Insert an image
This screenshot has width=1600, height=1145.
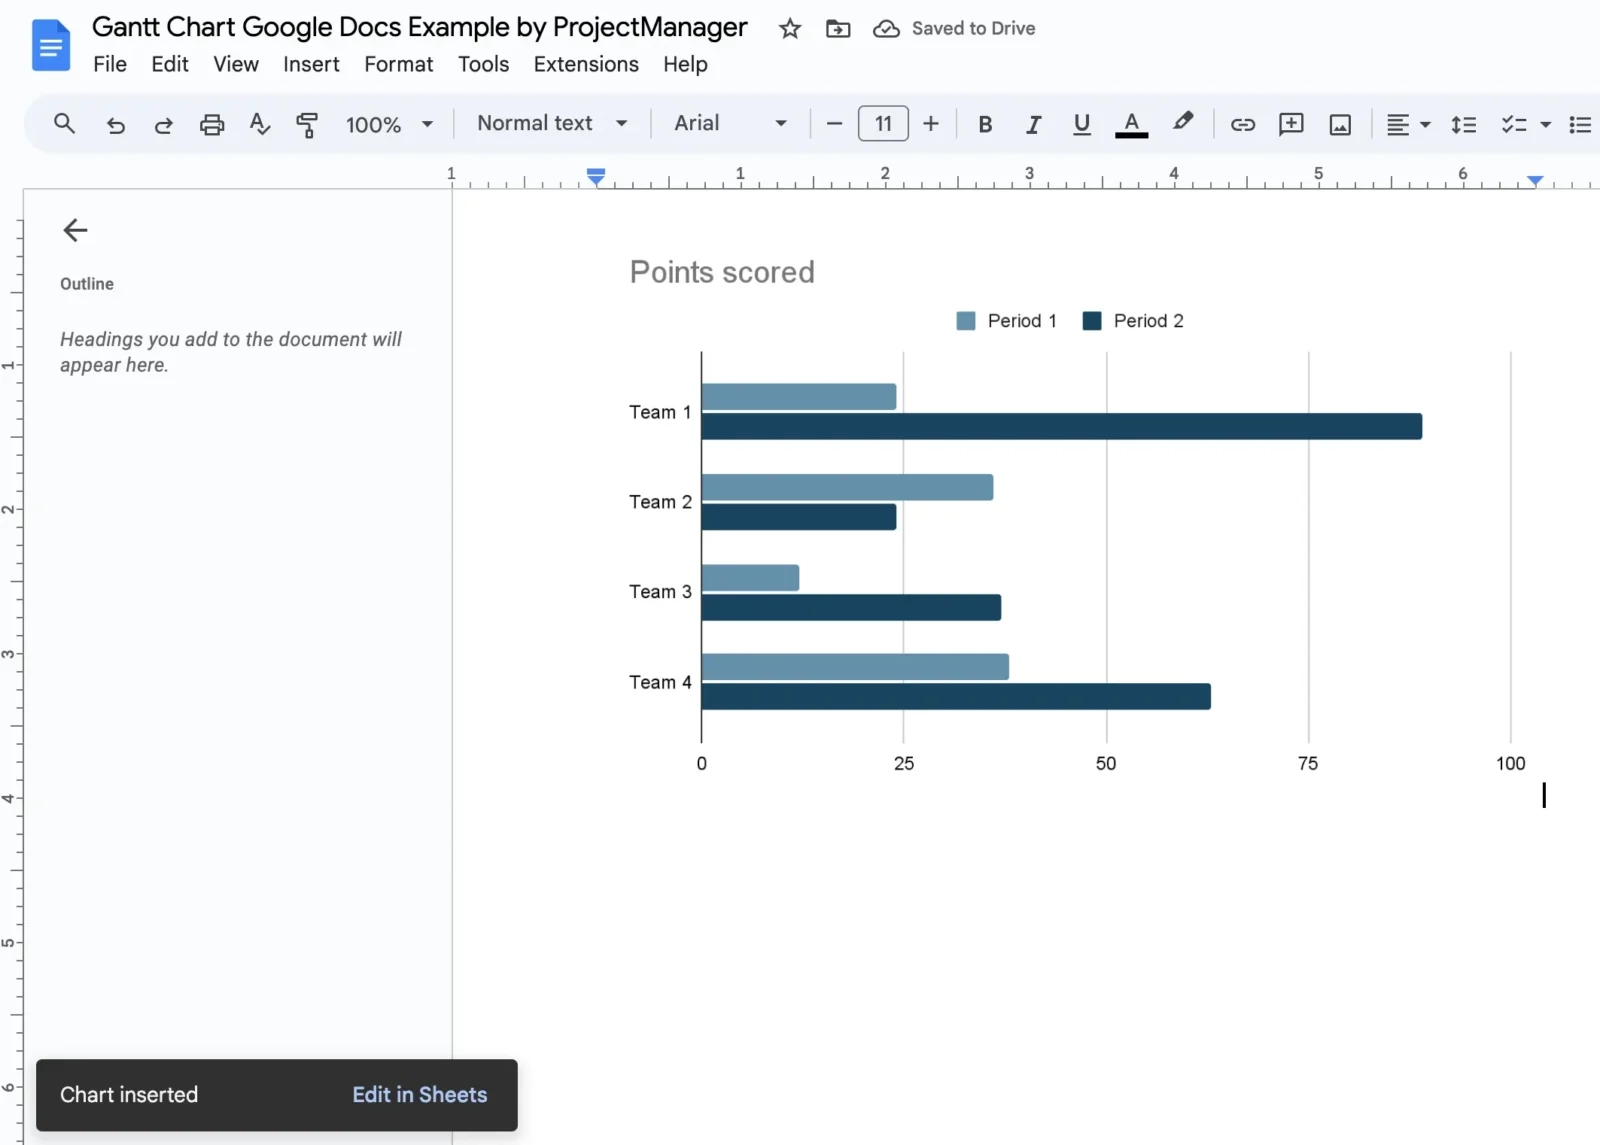[1339, 124]
